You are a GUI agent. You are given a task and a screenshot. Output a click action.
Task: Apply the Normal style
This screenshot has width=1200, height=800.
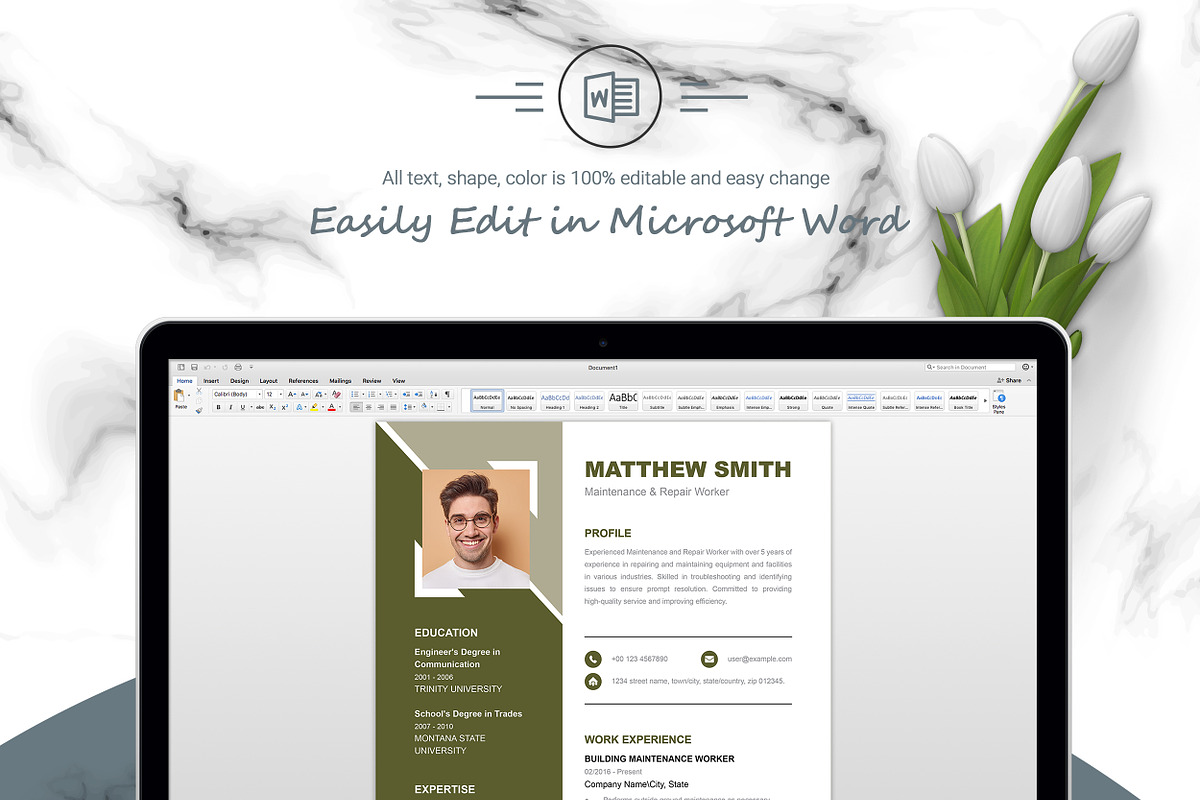coord(487,401)
